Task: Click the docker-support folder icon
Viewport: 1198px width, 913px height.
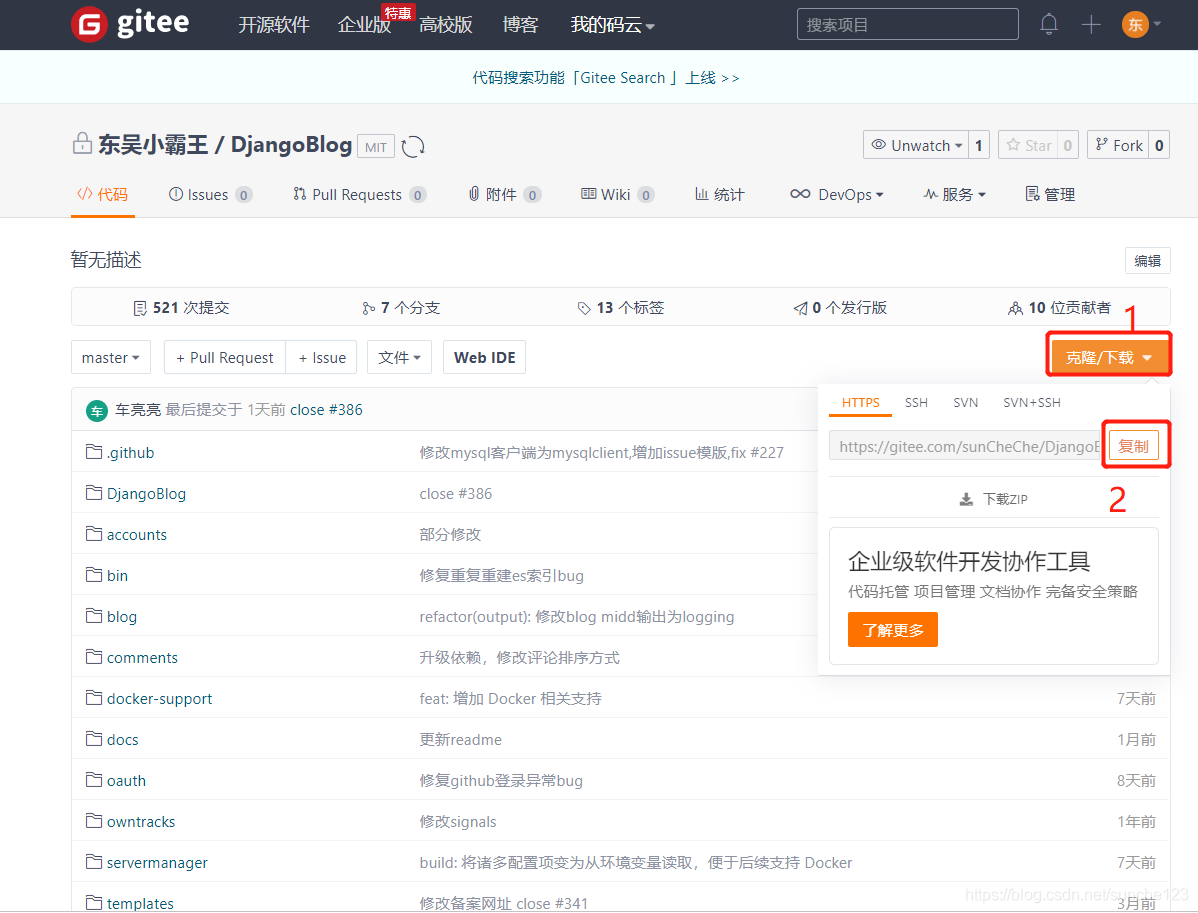Action: (x=94, y=698)
